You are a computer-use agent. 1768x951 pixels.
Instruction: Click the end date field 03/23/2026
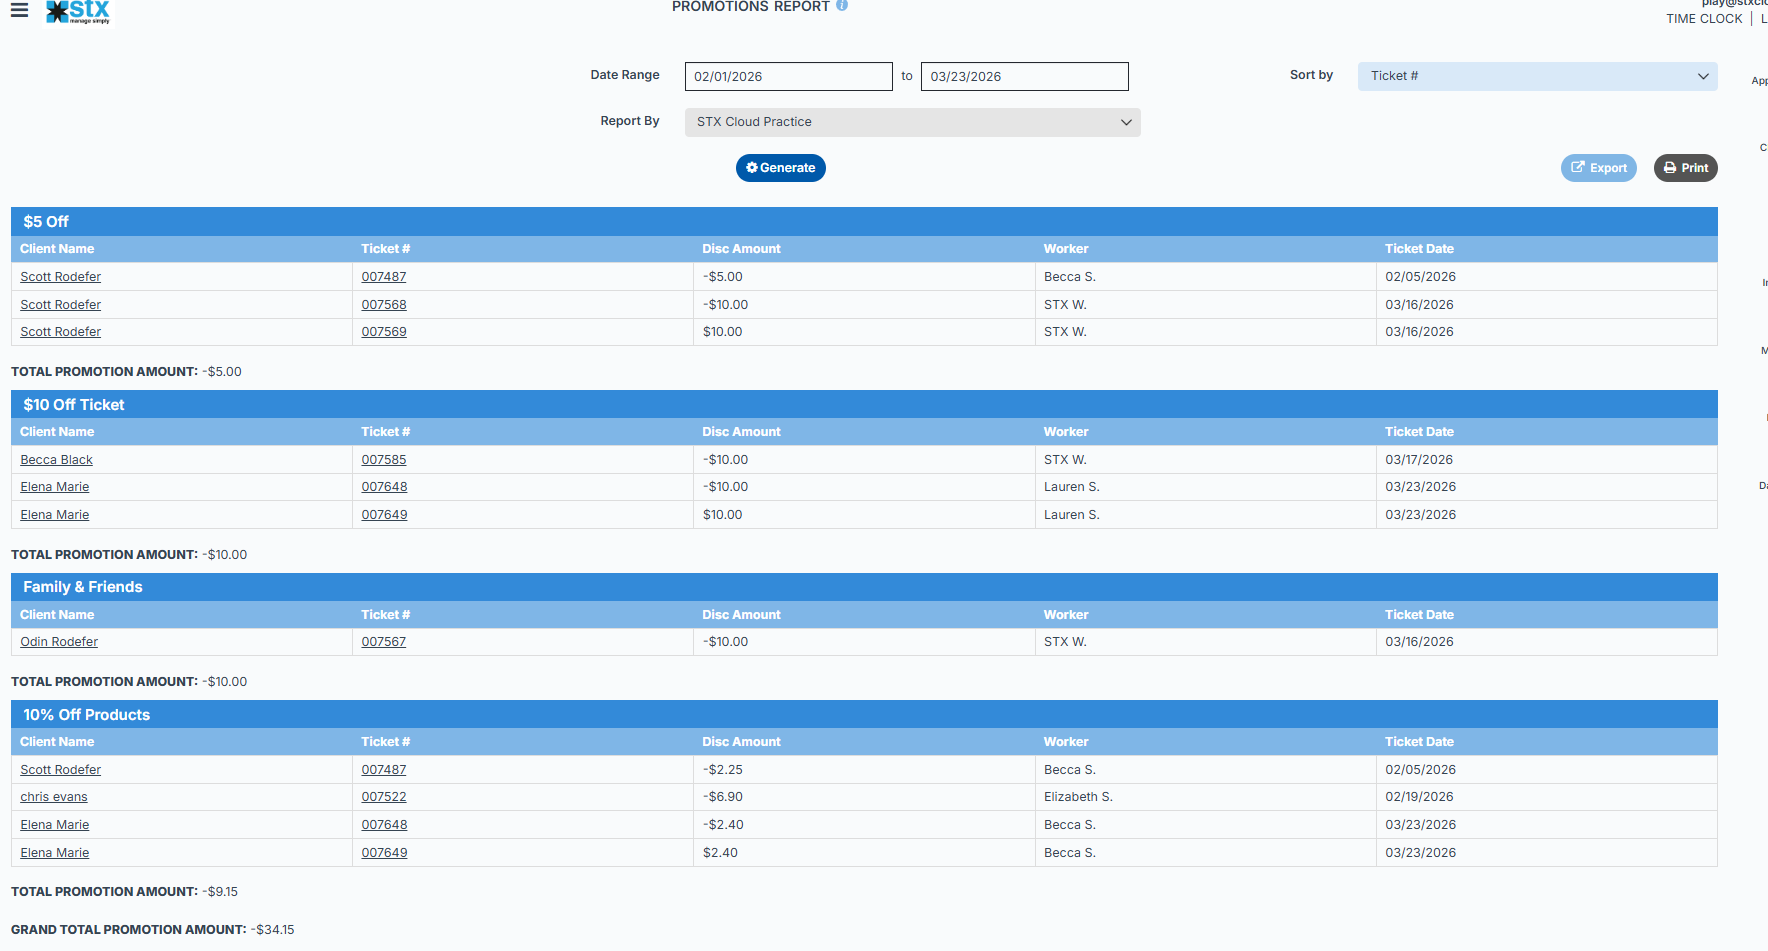1024,77
